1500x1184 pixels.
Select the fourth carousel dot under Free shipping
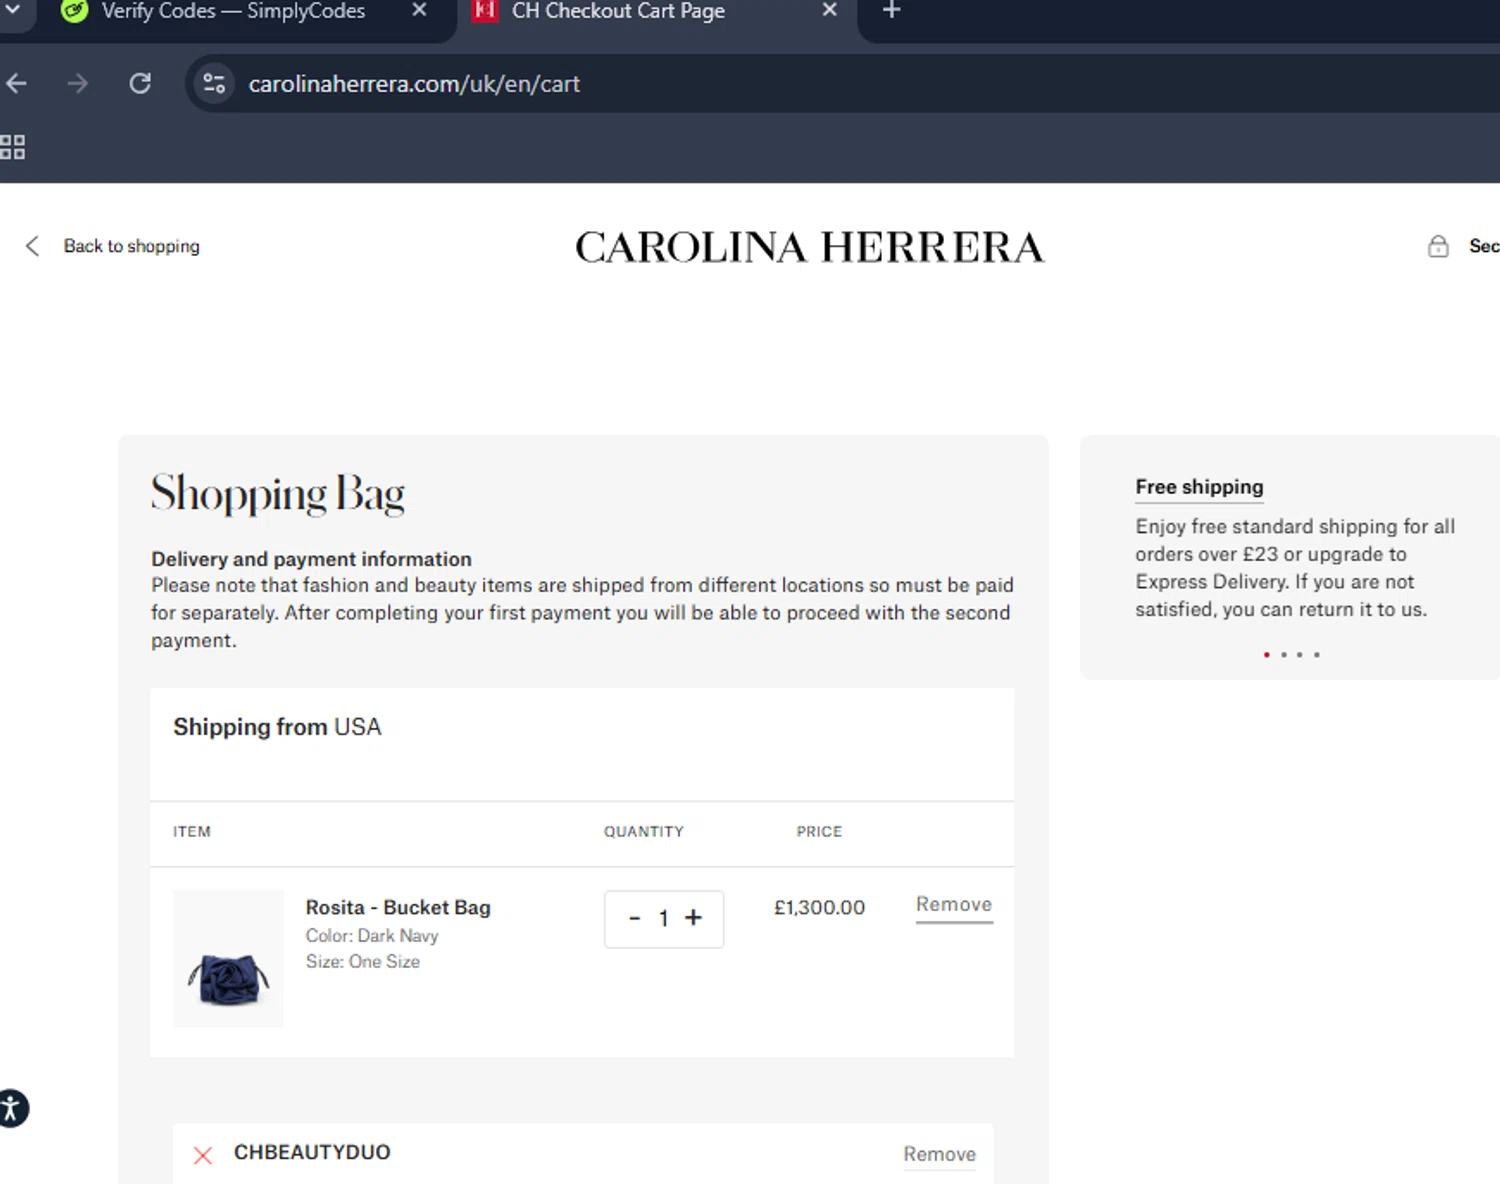(x=1317, y=655)
